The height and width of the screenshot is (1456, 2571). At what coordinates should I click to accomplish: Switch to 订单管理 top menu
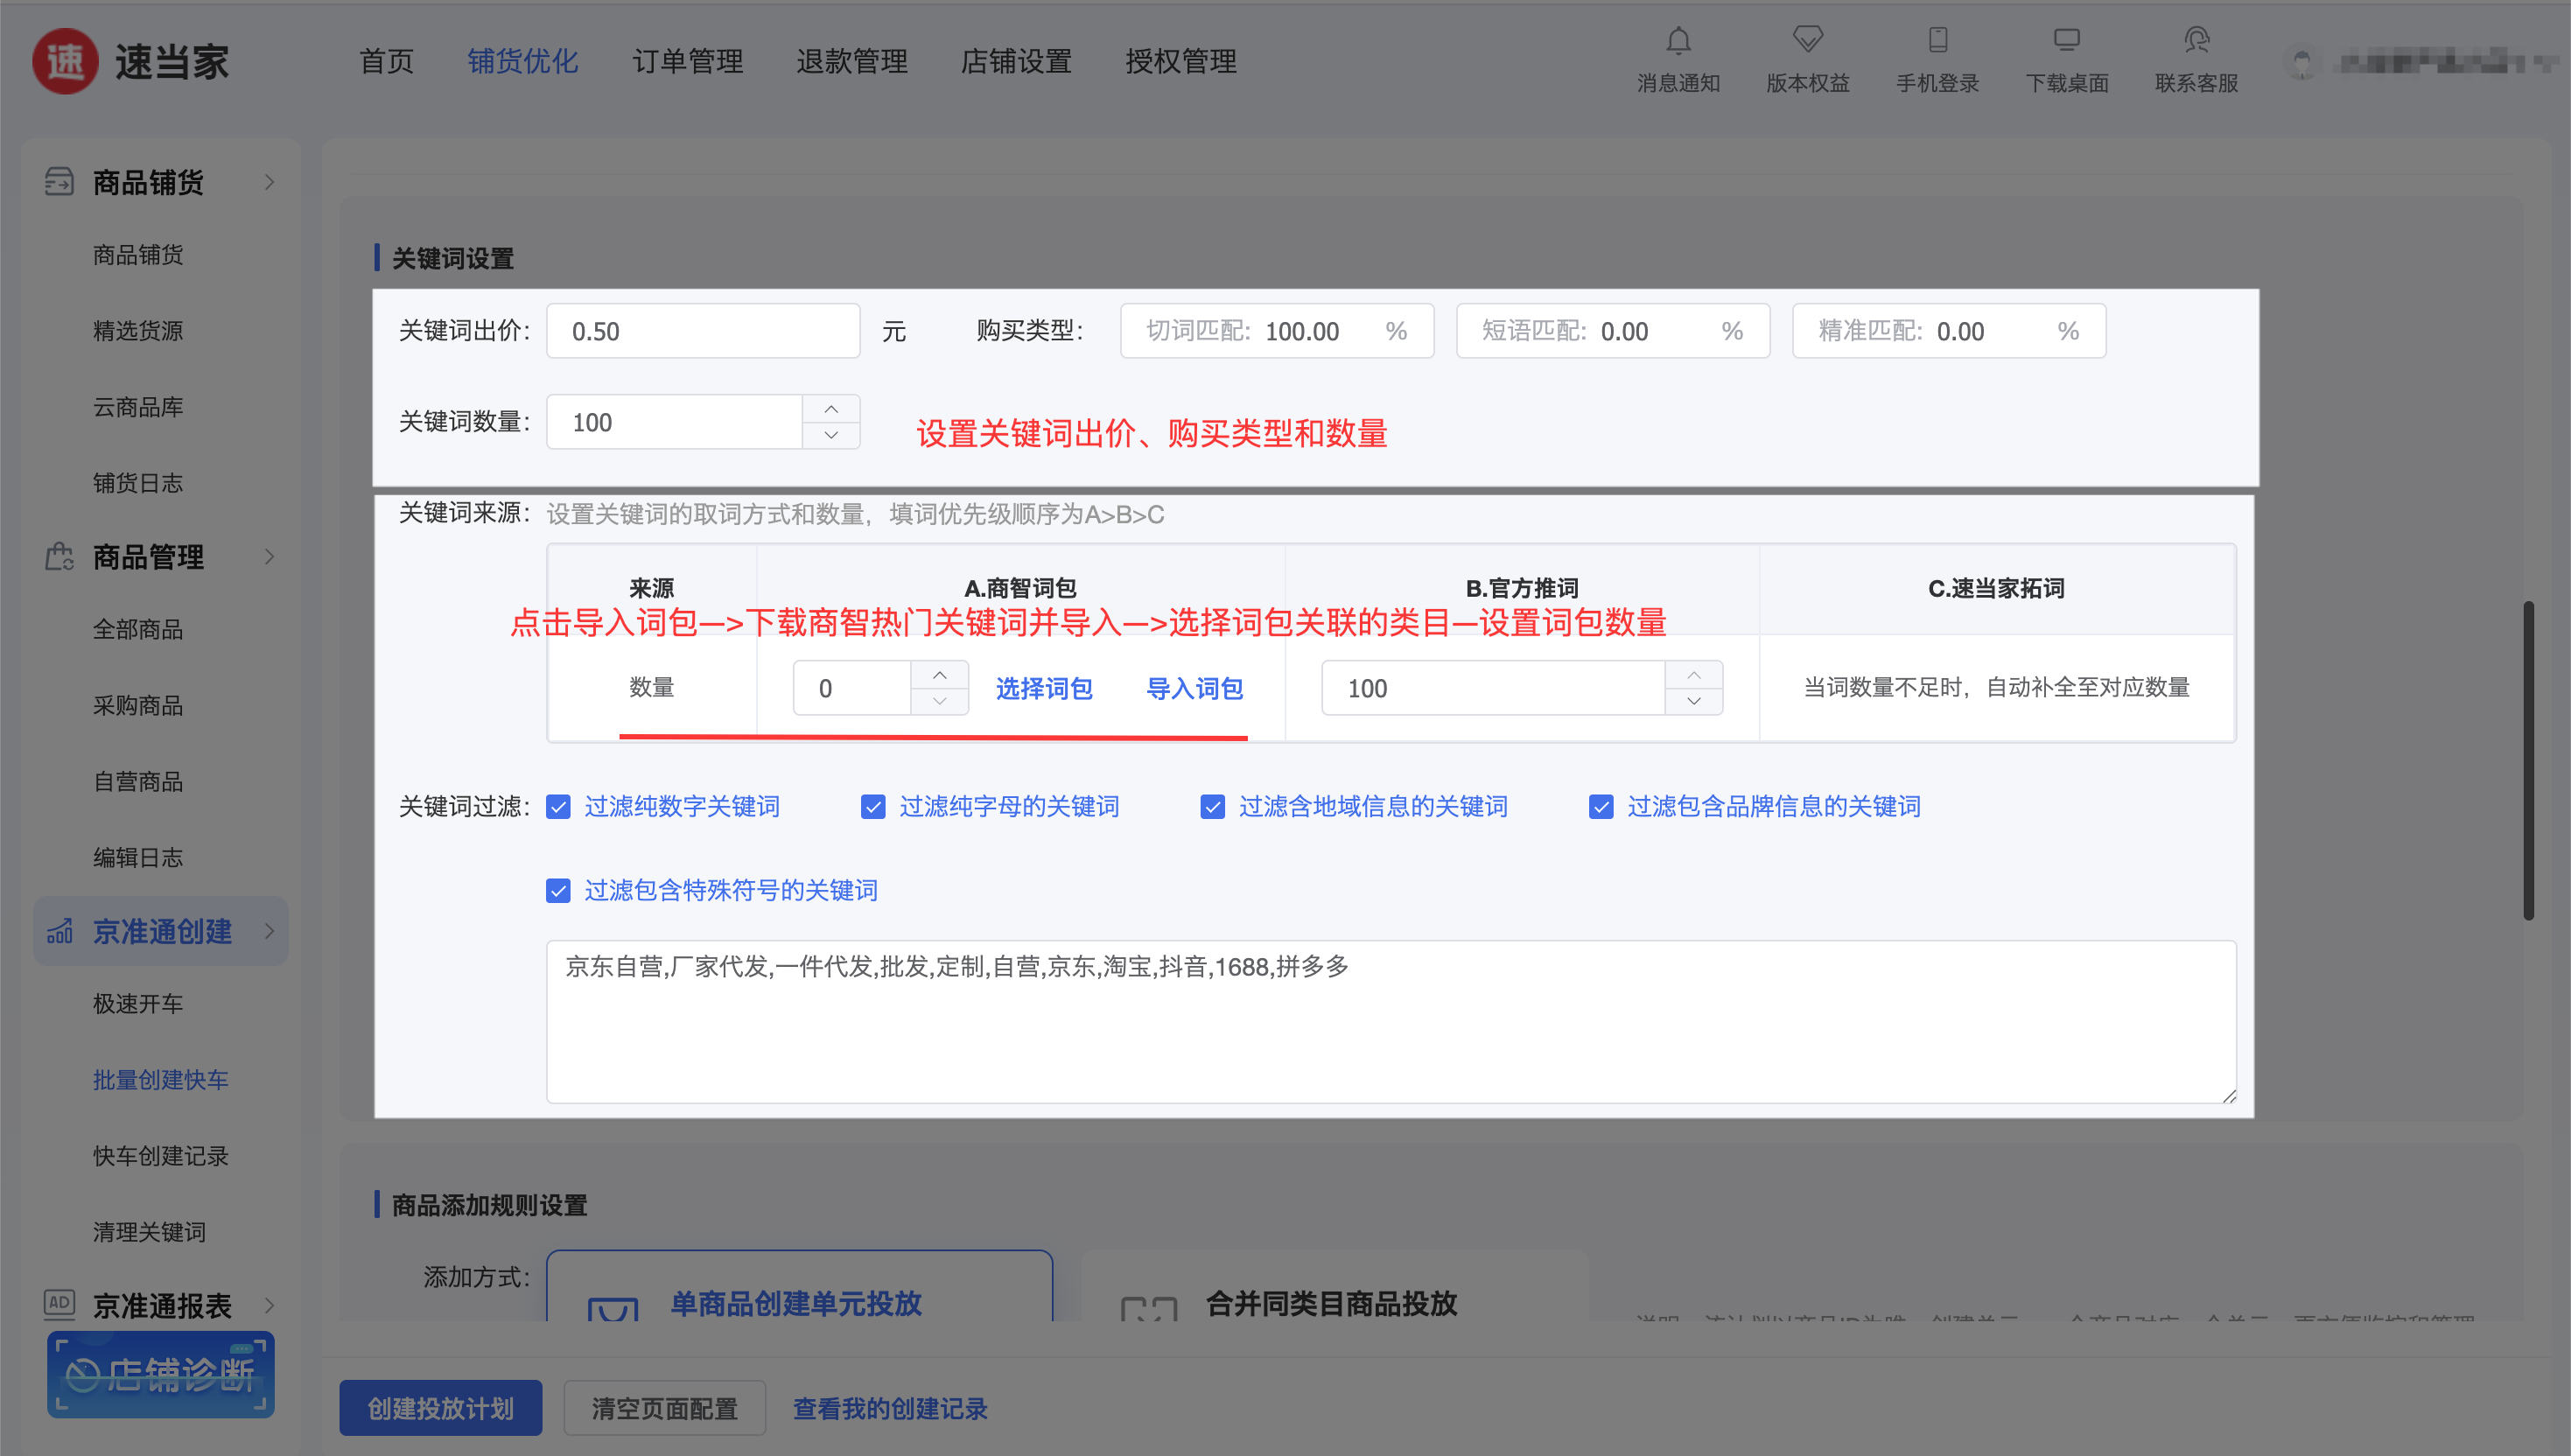(x=687, y=61)
